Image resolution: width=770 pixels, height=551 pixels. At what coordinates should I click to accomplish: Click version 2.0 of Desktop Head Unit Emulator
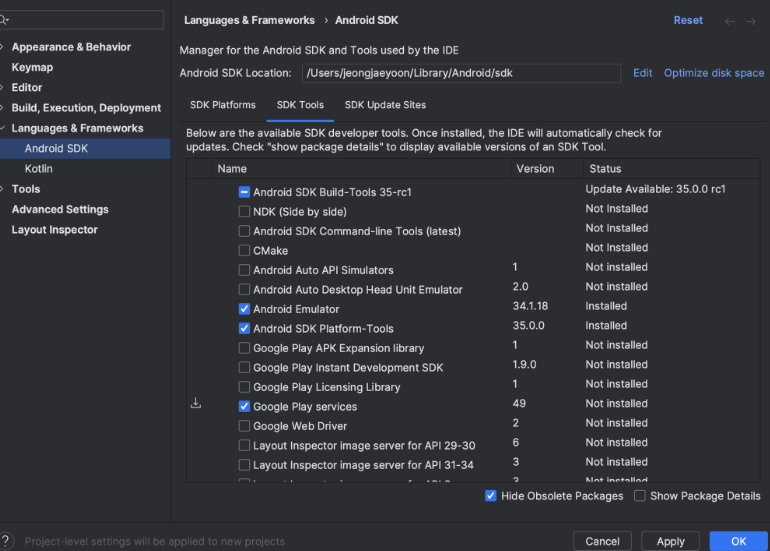tap(520, 286)
